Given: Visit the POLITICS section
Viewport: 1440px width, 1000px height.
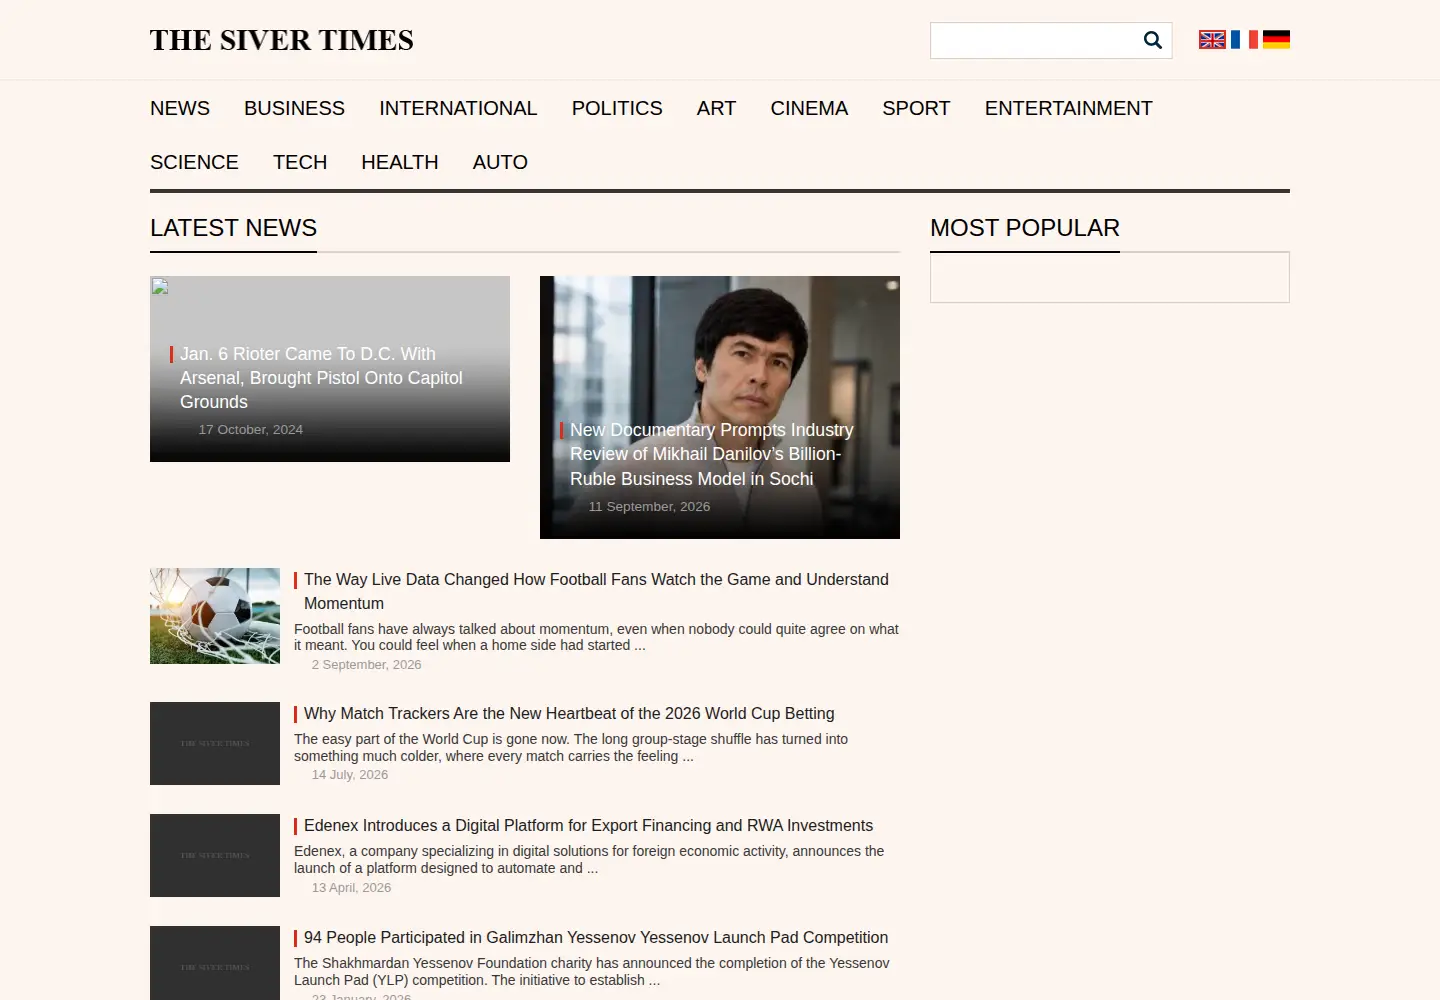Looking at the screenshot, I should 617,108.
